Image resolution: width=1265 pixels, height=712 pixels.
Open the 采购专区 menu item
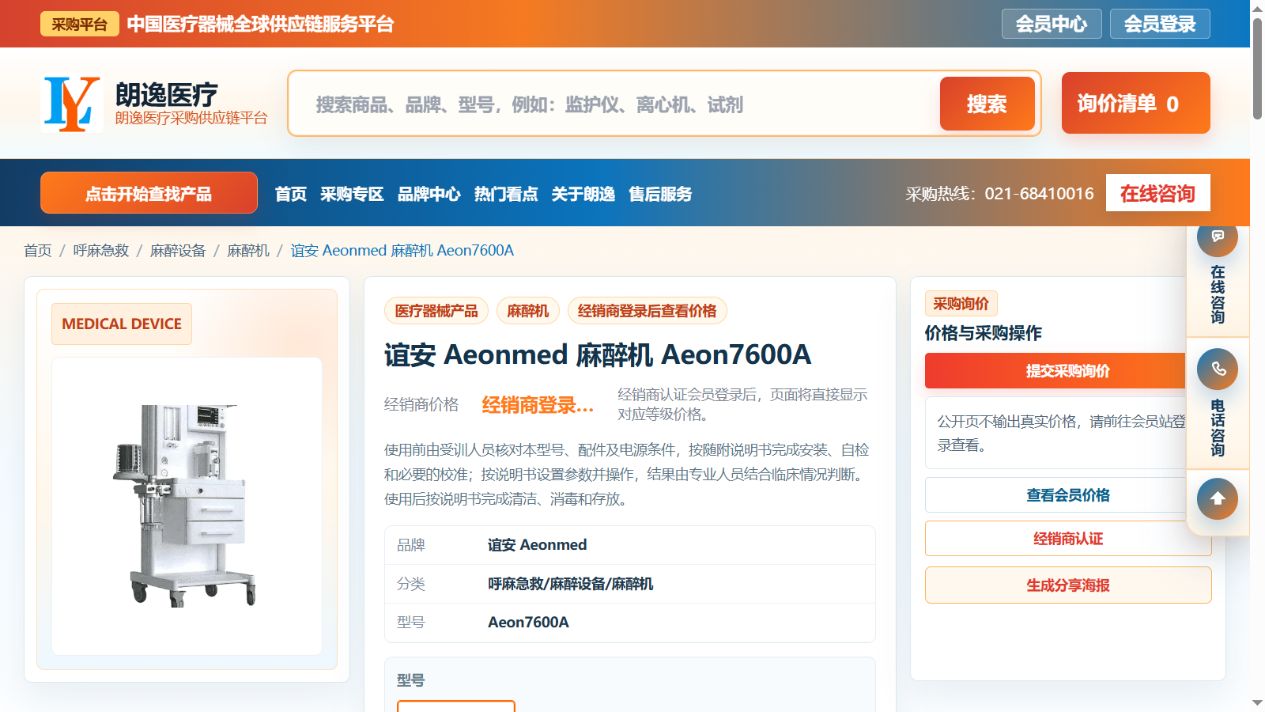tap(352, 194)
